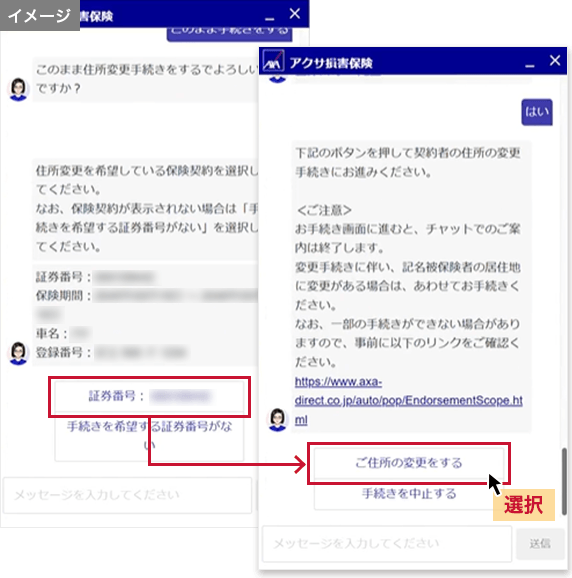This screenshot has height=578, width=572.
Task: Click the ご住所の変更をする button
Action: (408, 463)
